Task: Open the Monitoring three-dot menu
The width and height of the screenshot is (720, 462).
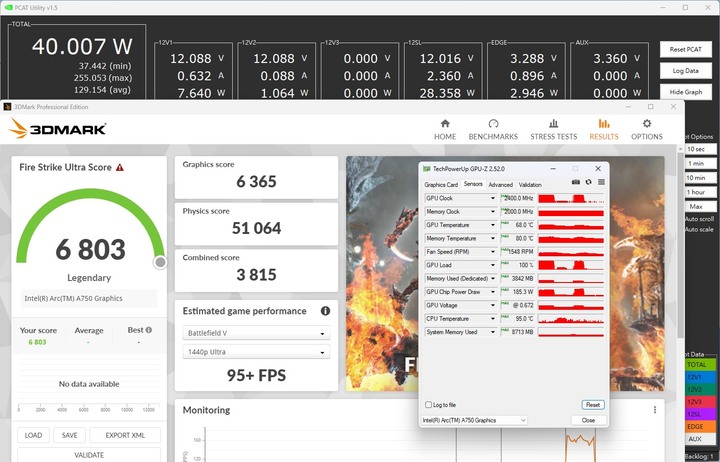Action: tap(655, 410)
